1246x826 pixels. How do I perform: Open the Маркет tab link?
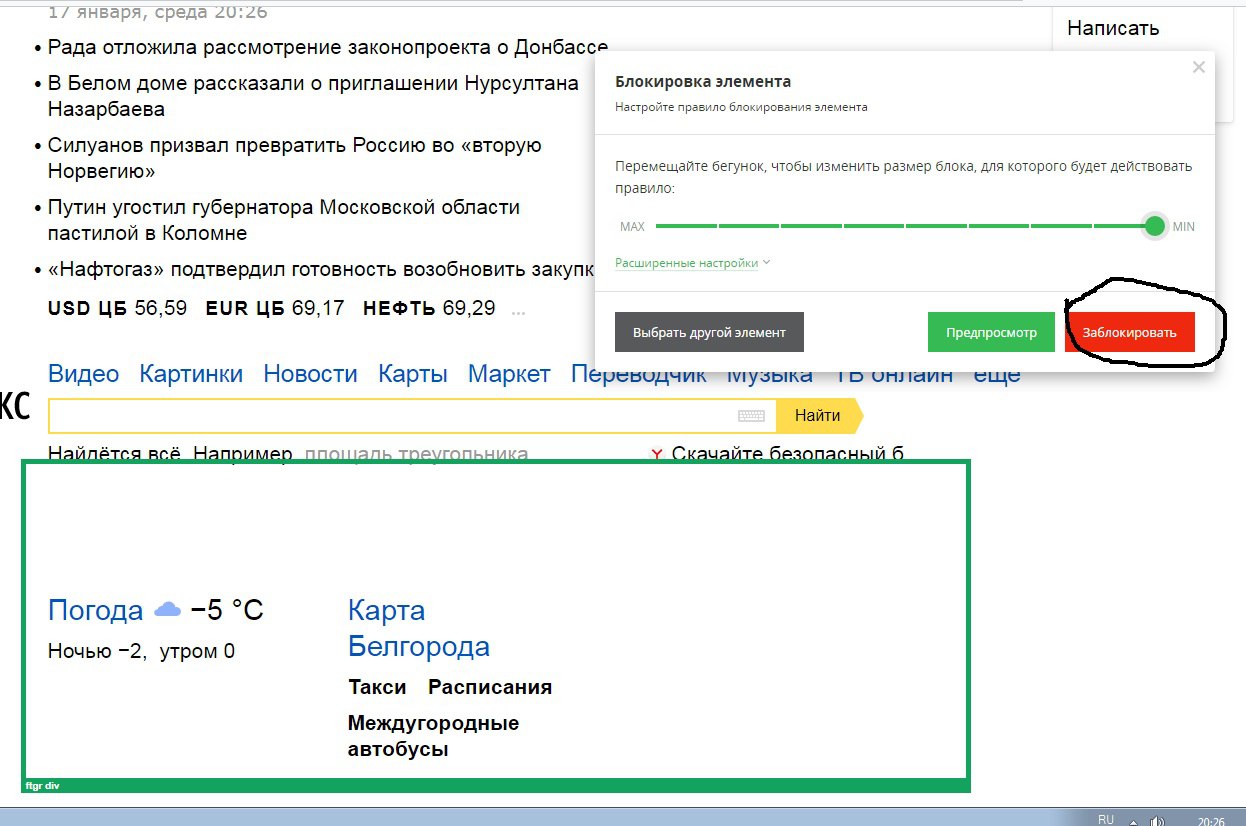(x=509, y=374)
